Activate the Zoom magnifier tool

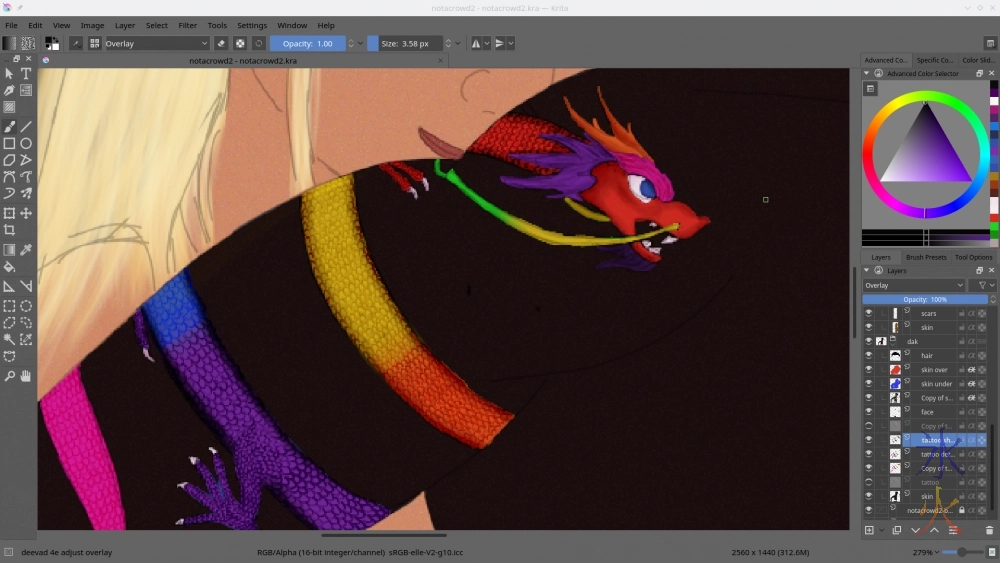[x=9, y=376]
